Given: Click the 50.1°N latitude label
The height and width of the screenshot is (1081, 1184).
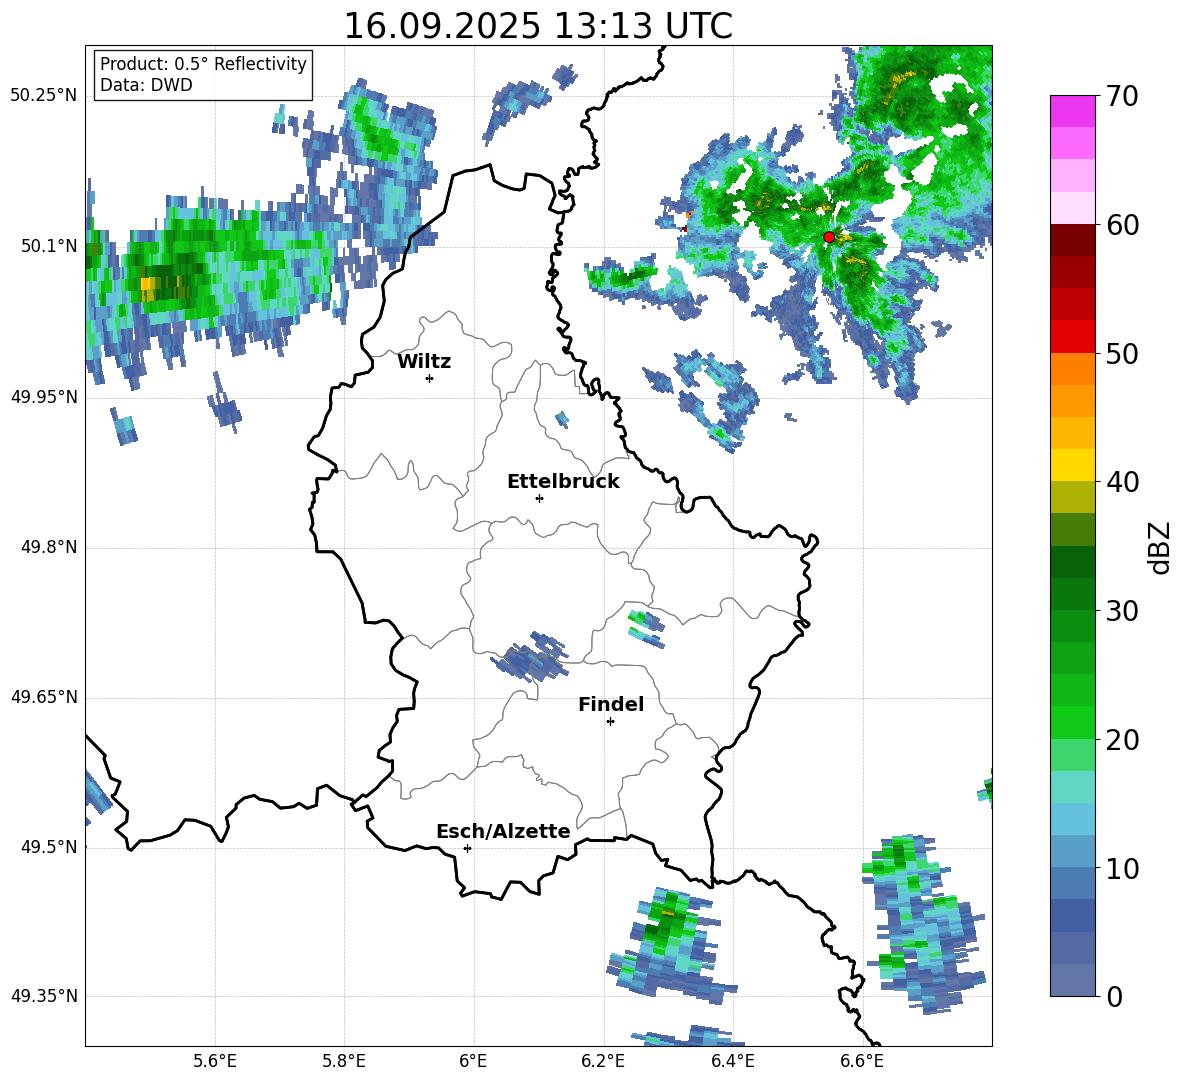Looking at the screenshot, I should (x=50, y=246).
